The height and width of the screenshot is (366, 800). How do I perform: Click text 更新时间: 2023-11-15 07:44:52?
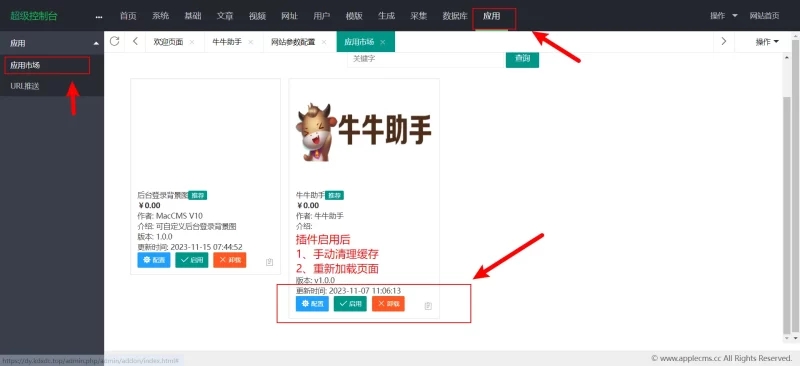(x=190, y=247)
